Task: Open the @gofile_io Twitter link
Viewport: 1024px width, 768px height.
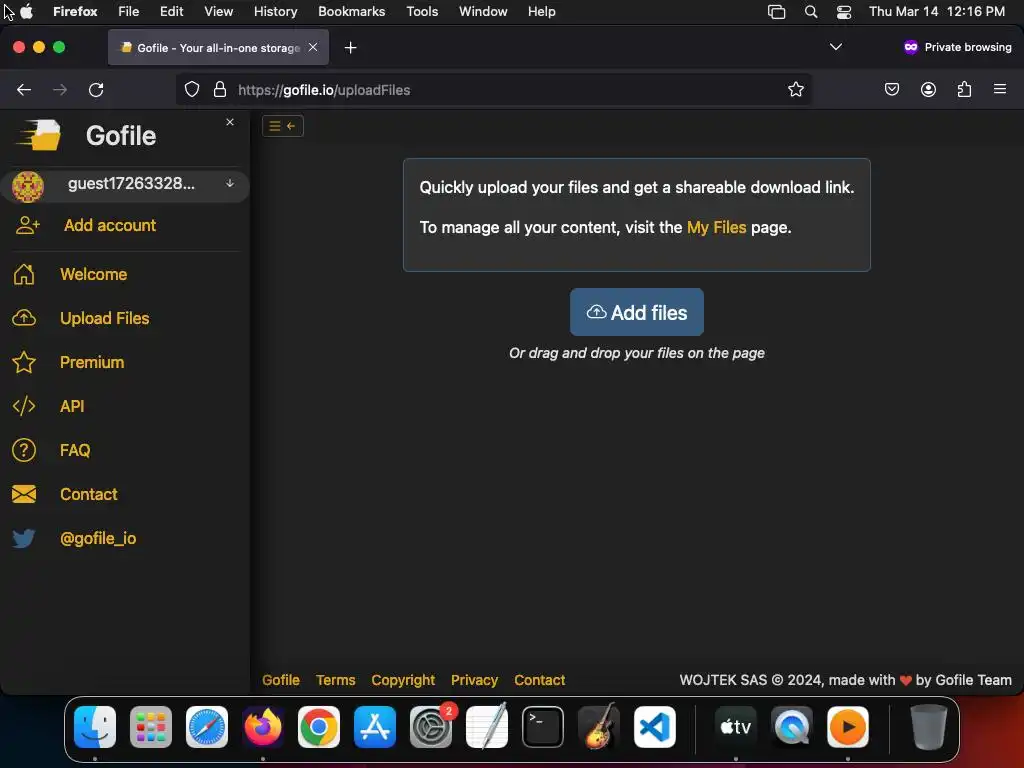Action: 98,538
